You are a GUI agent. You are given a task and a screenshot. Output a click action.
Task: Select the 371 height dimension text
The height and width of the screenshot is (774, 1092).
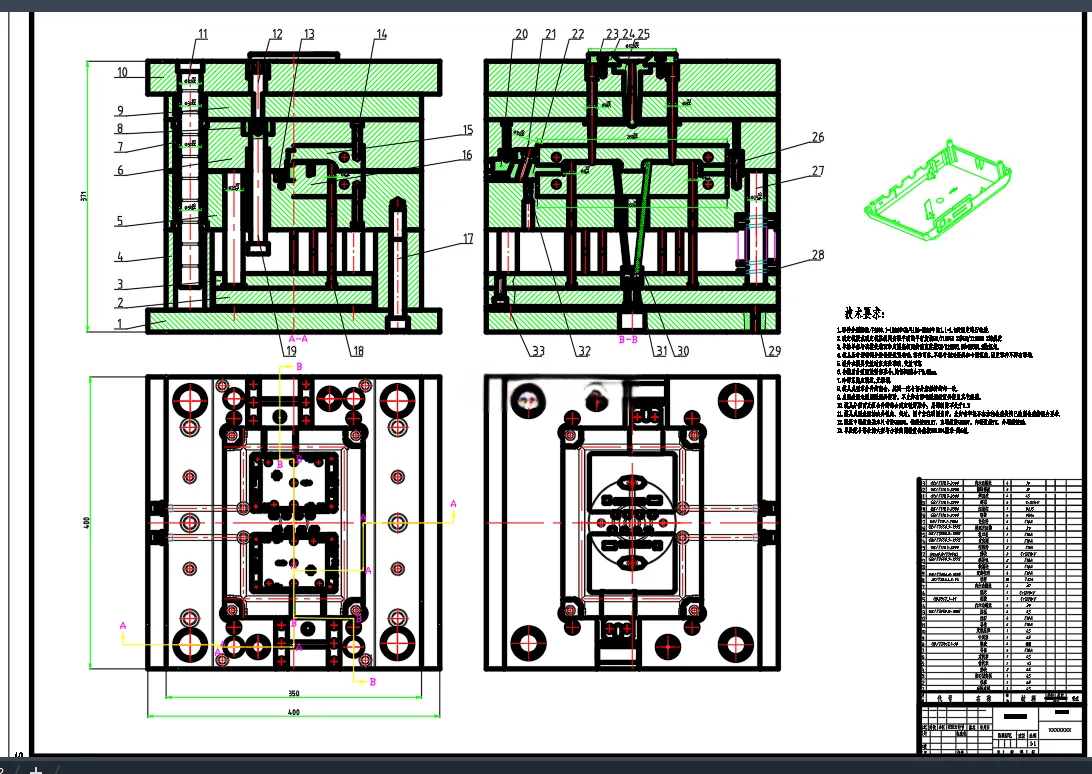[x=84, y=196]
